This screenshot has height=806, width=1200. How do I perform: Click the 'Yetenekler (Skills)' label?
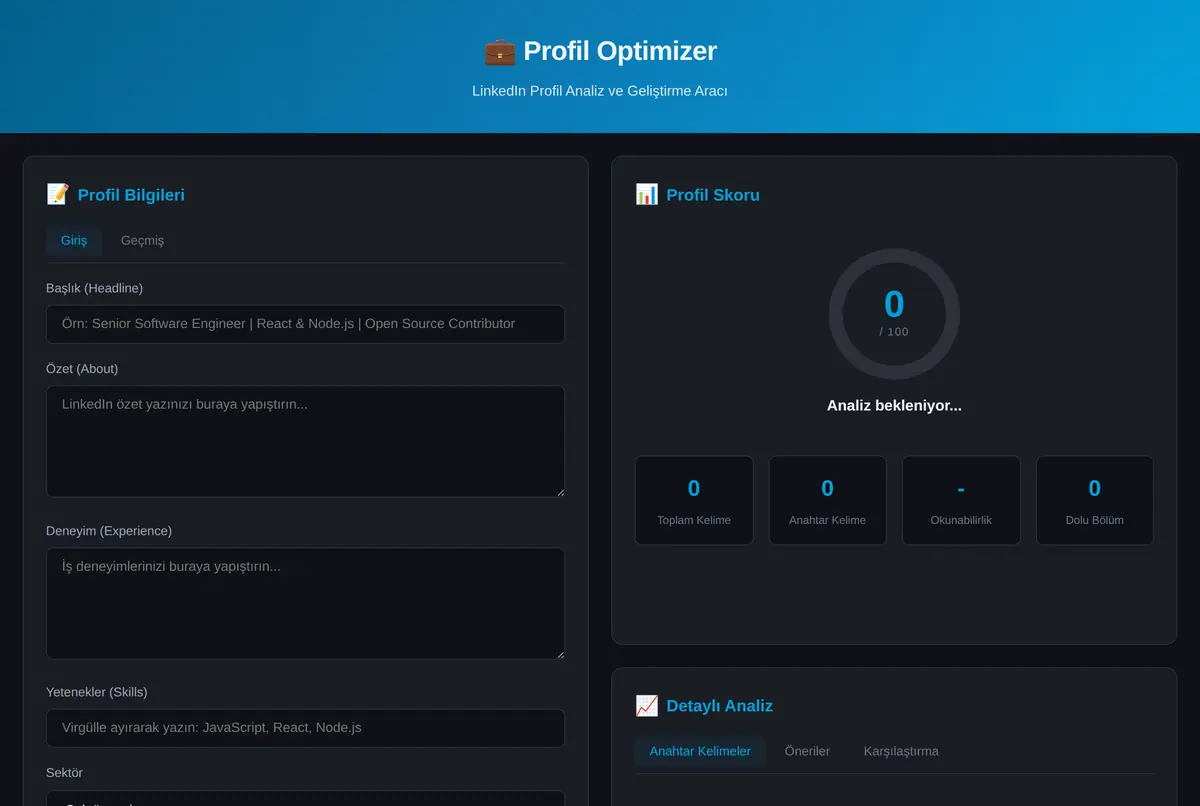coord(97,692)
